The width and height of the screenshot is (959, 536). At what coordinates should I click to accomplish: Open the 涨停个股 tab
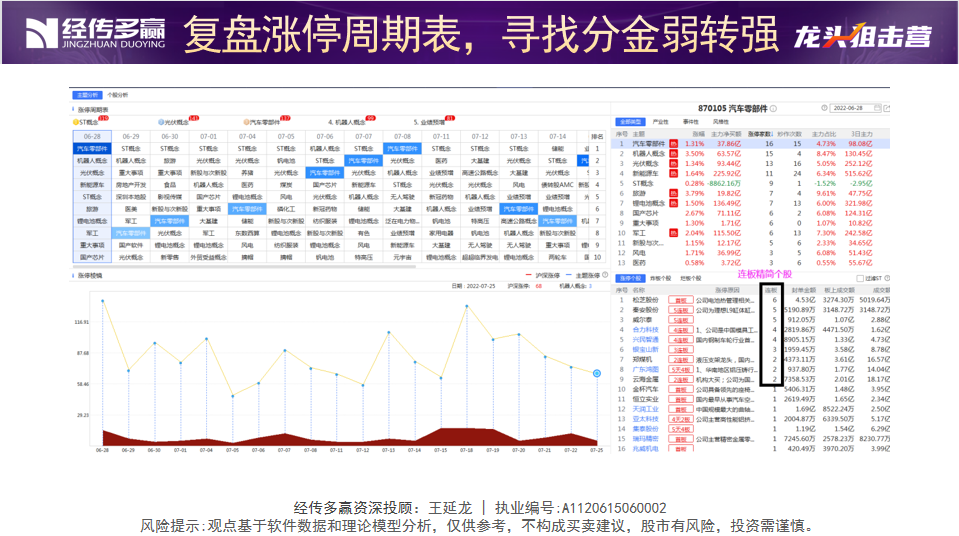(x=629, y=278)
